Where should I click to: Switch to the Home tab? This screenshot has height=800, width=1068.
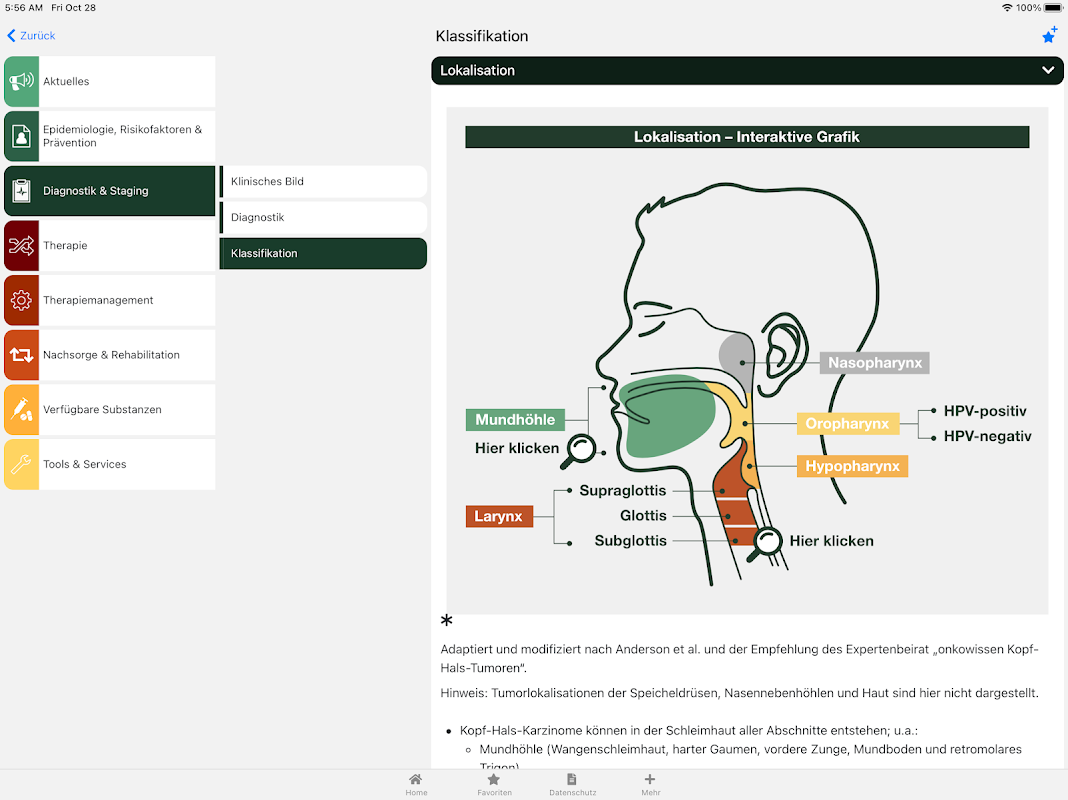415,784
